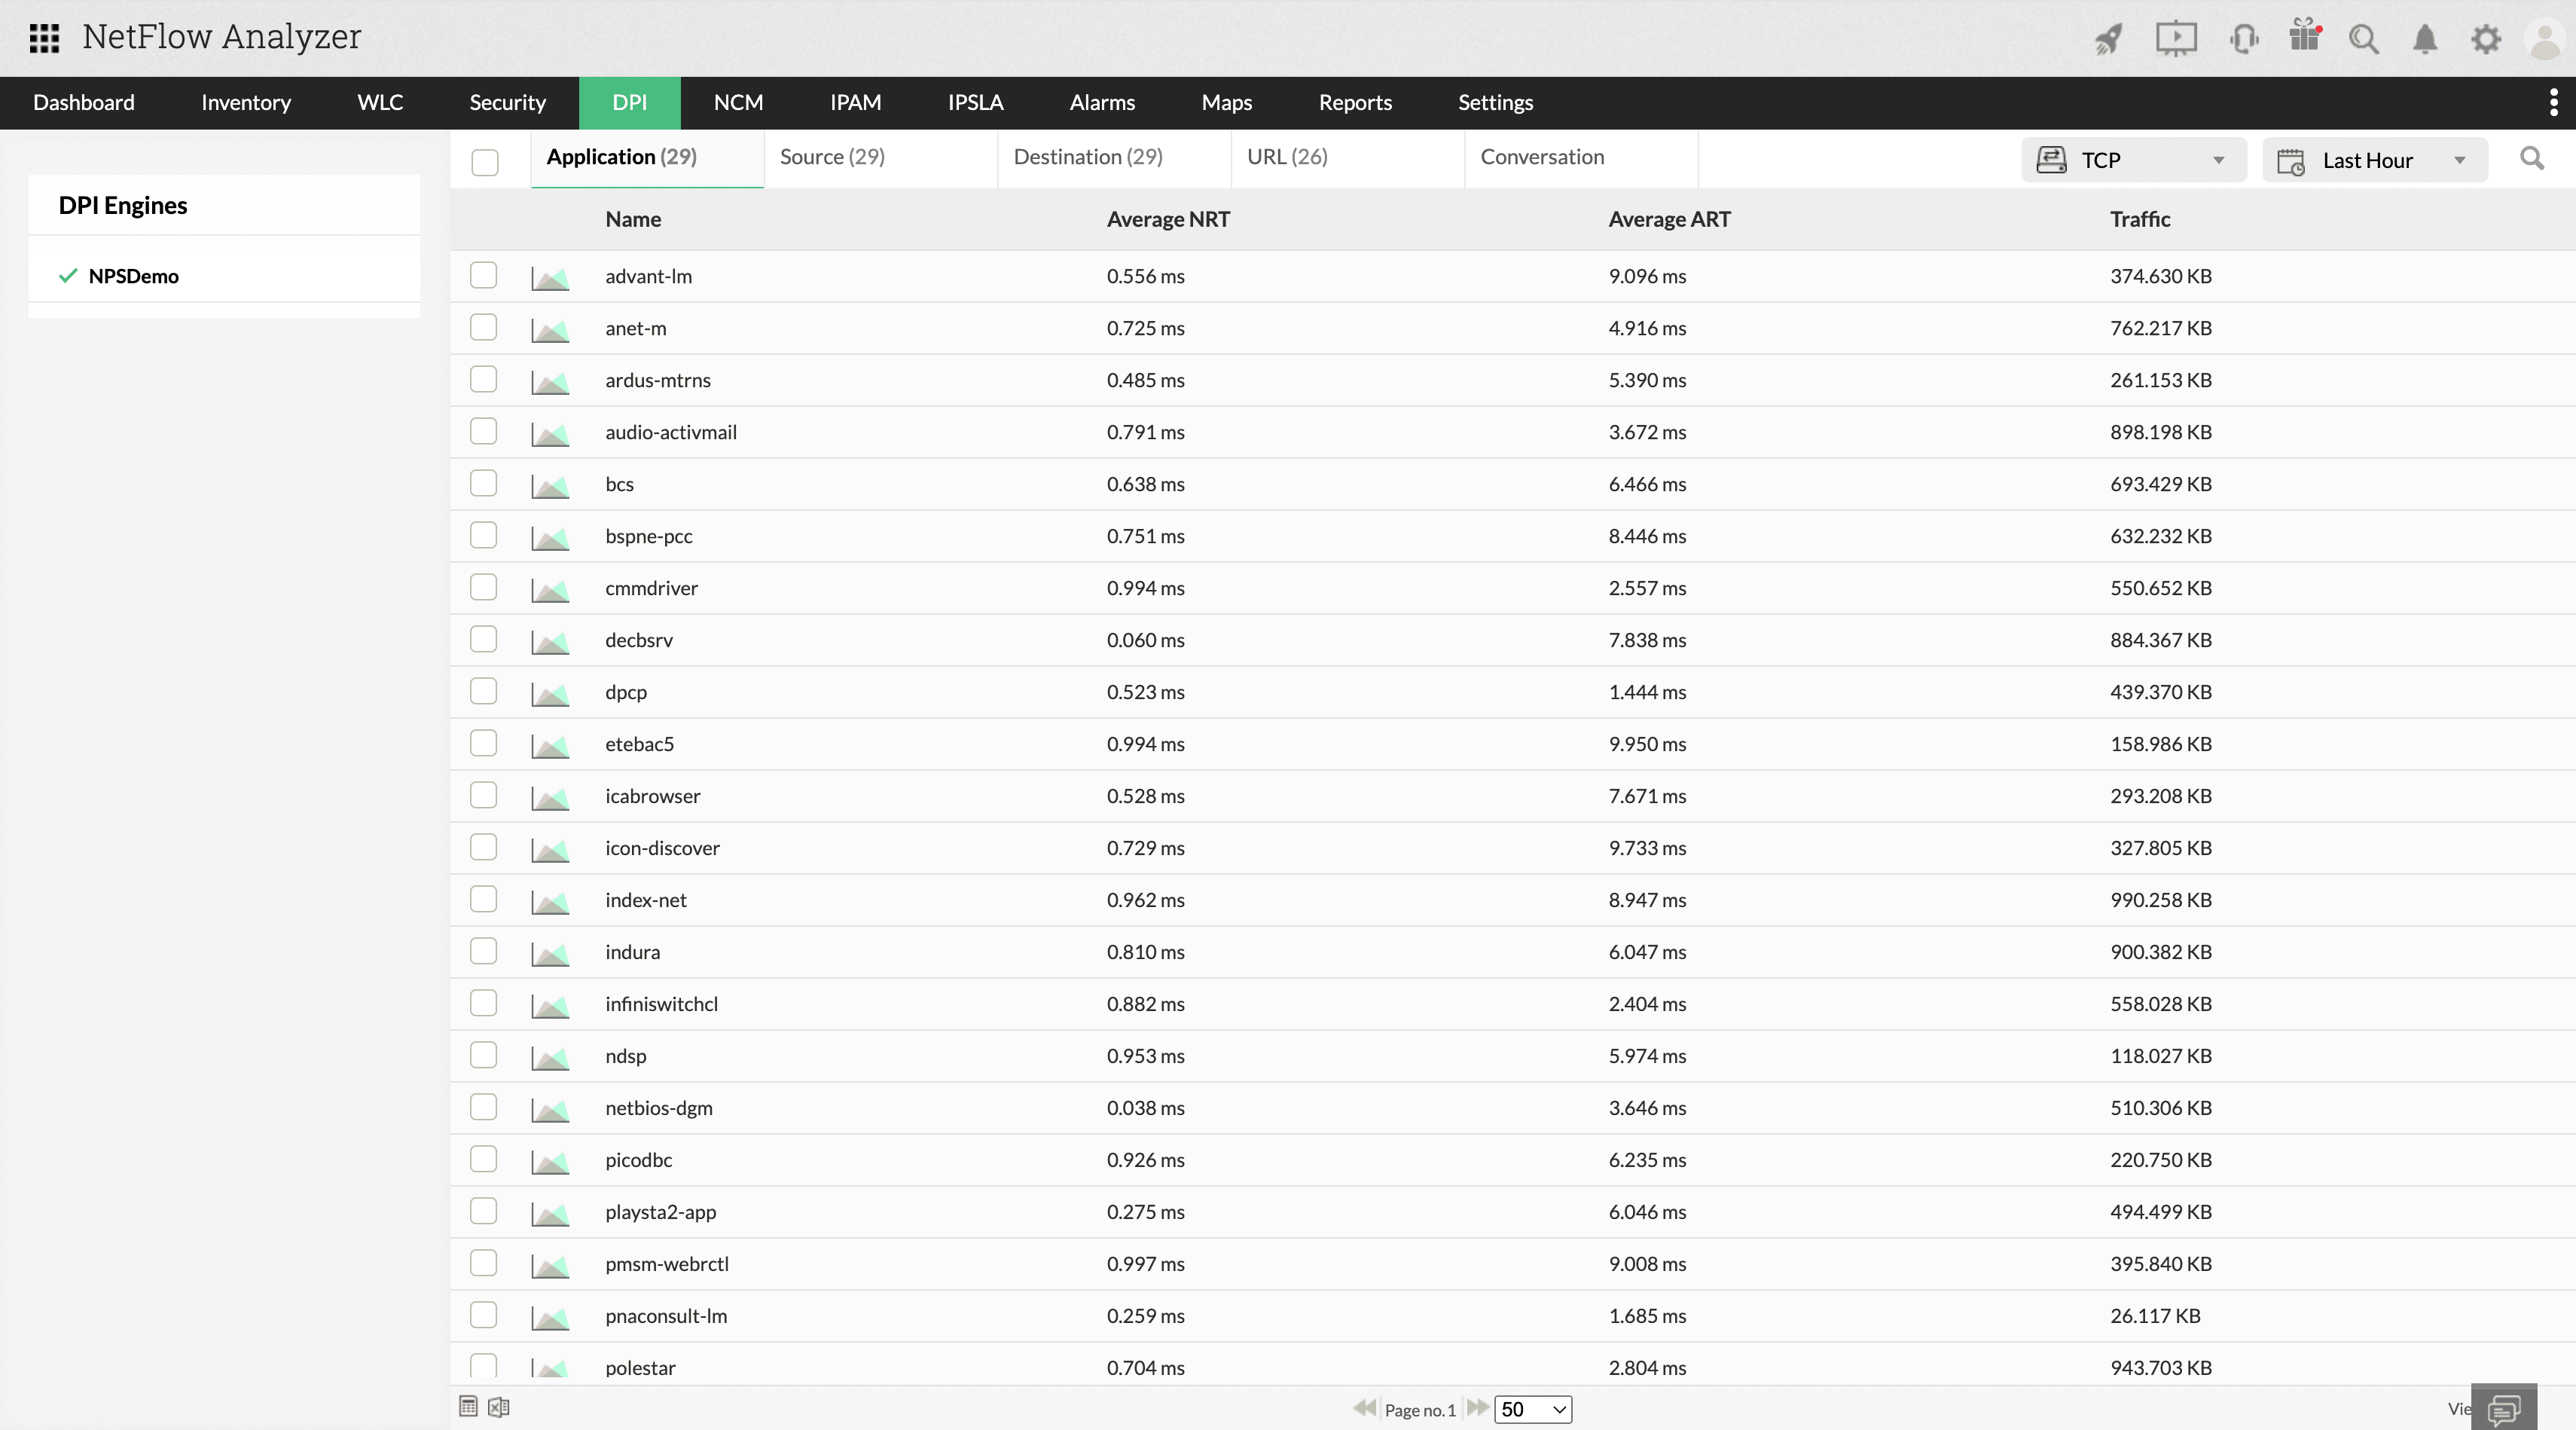Screen dimensions: 2576x1430
Task: Click the graph icon for advant-lm
Action: point(550,277)
